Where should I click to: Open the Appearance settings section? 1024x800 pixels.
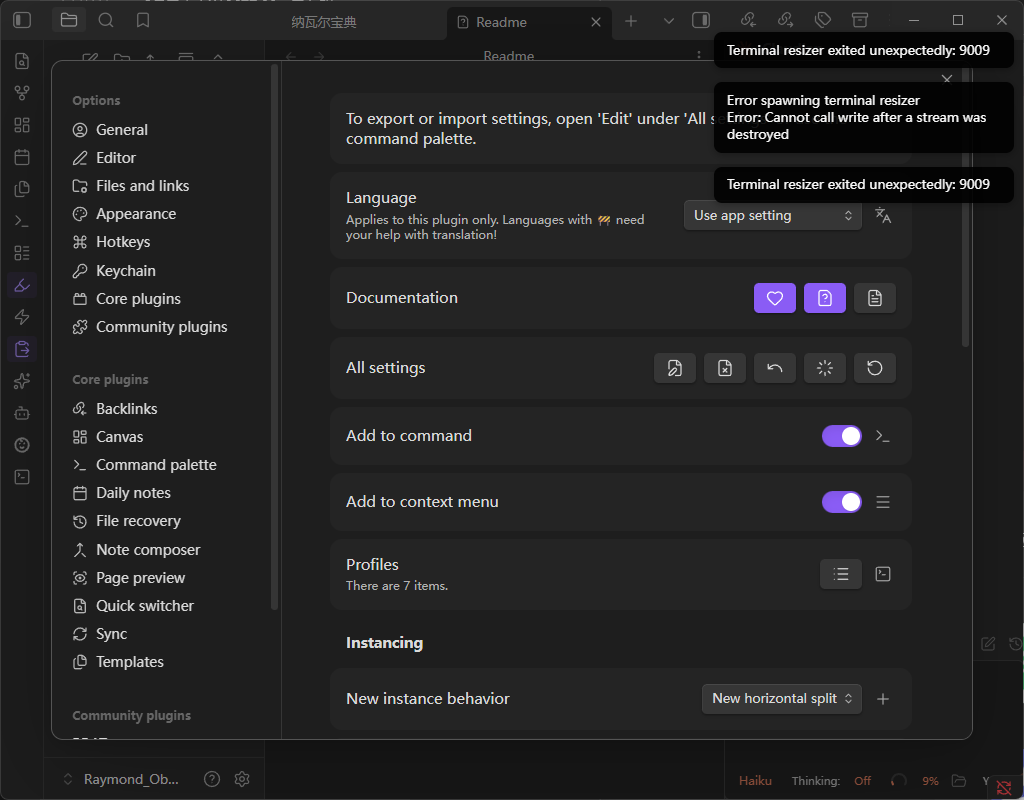tap(135, 214)
